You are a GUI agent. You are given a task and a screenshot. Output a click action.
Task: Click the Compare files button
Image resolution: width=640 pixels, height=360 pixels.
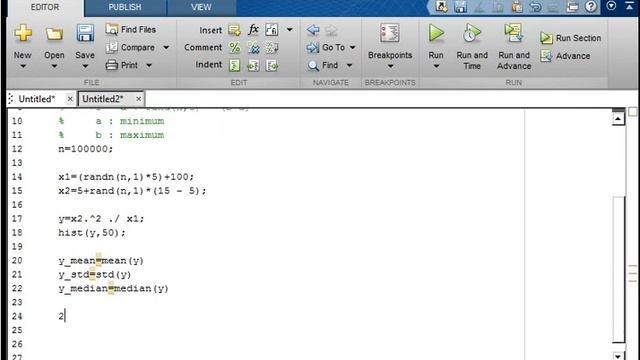pyautogui.click(x=131, y=47)
